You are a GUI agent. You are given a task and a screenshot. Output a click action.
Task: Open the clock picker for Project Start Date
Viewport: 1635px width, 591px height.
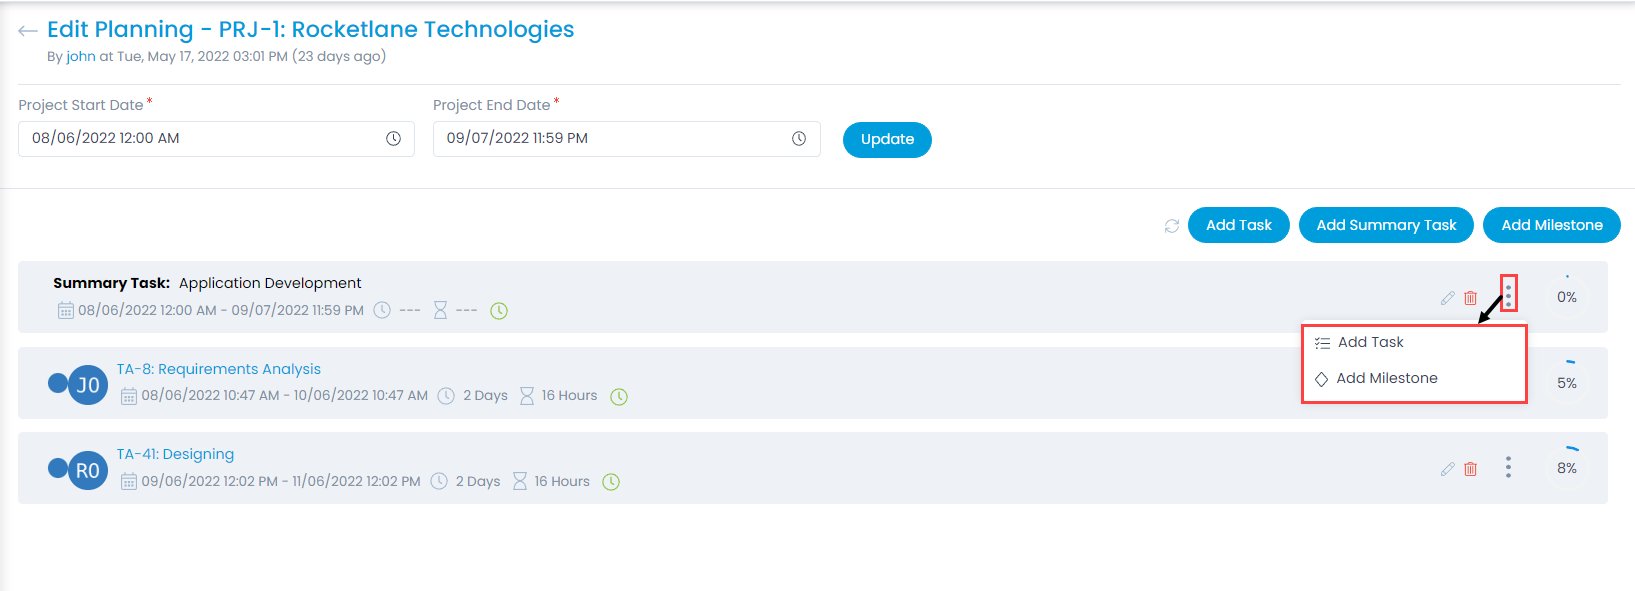point(393,138)
